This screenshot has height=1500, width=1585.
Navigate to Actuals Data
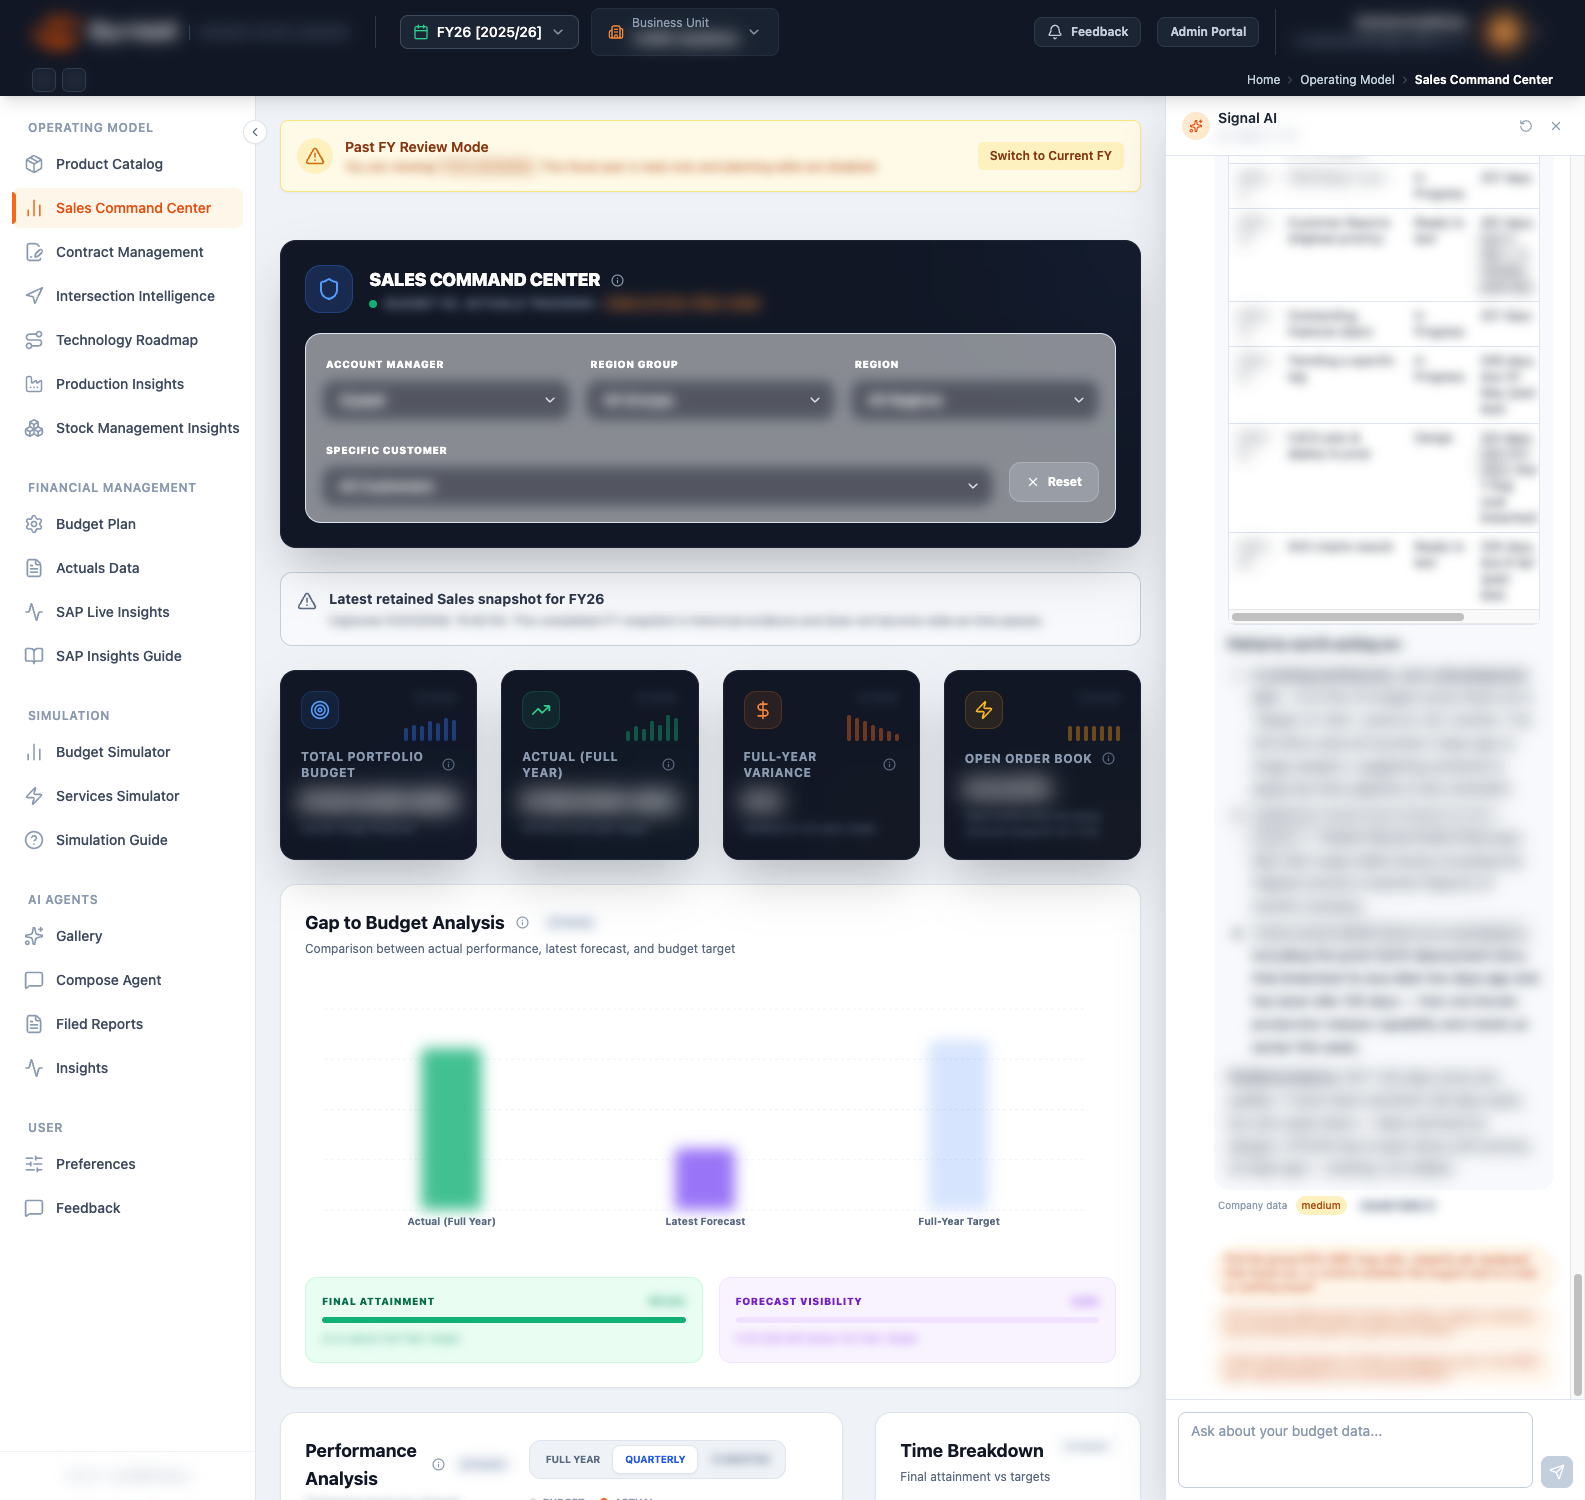(127, 568)
